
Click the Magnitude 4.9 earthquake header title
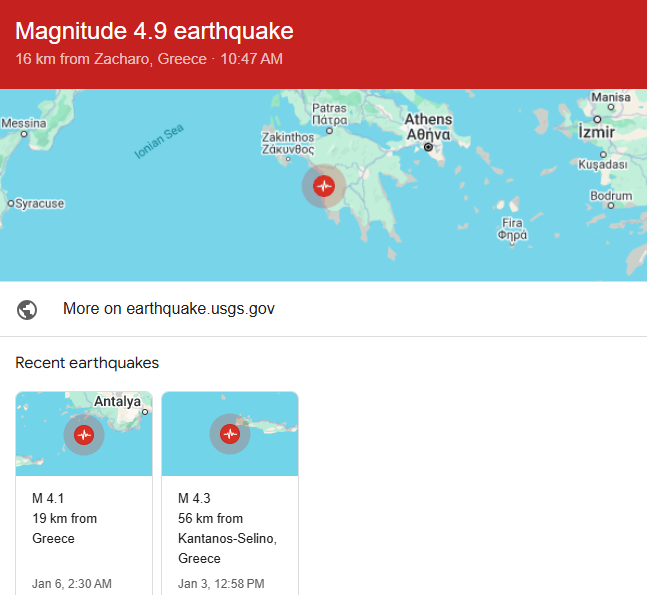(154, 31)
